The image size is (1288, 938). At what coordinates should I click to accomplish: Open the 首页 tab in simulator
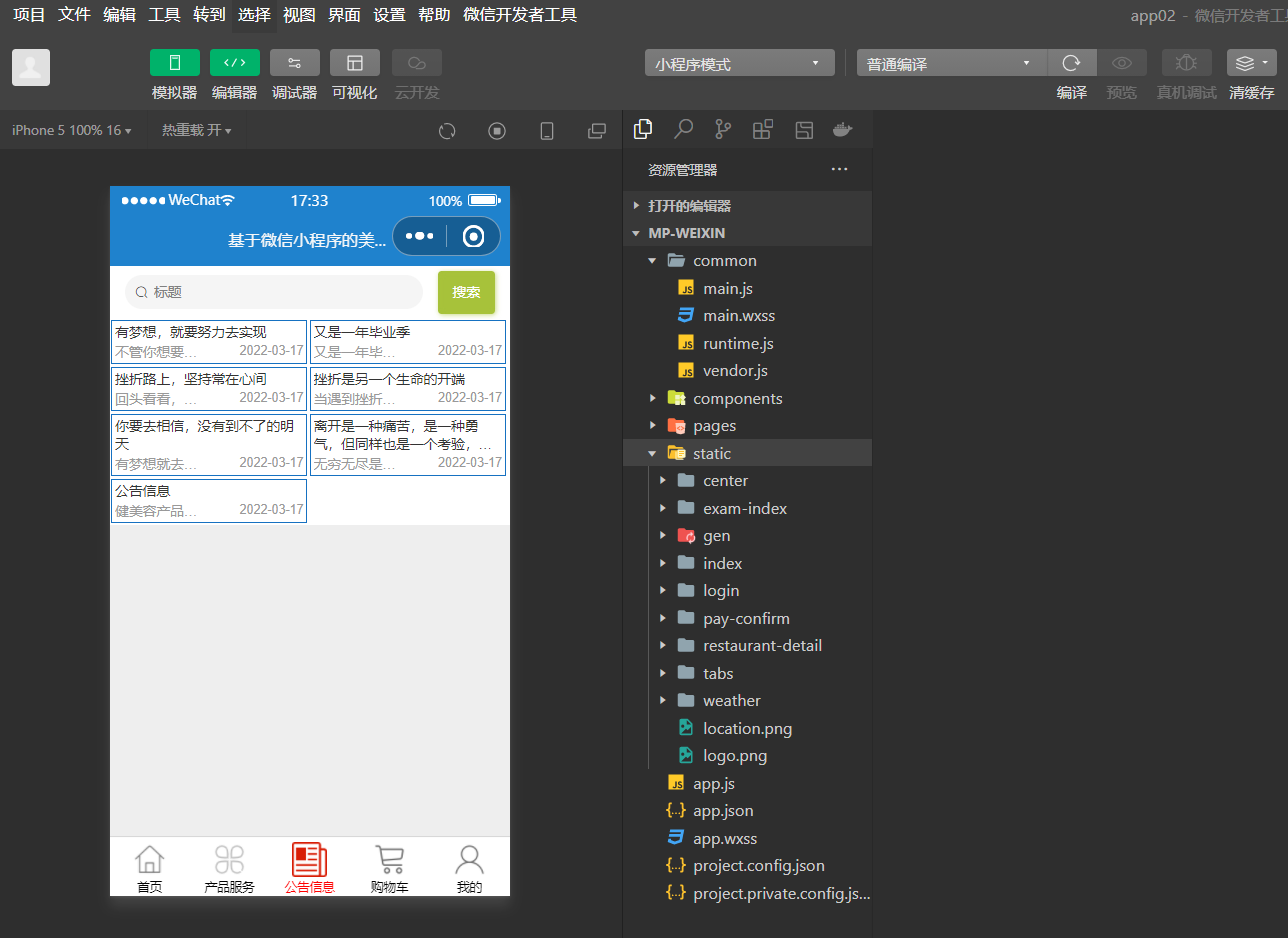[149, 868]
